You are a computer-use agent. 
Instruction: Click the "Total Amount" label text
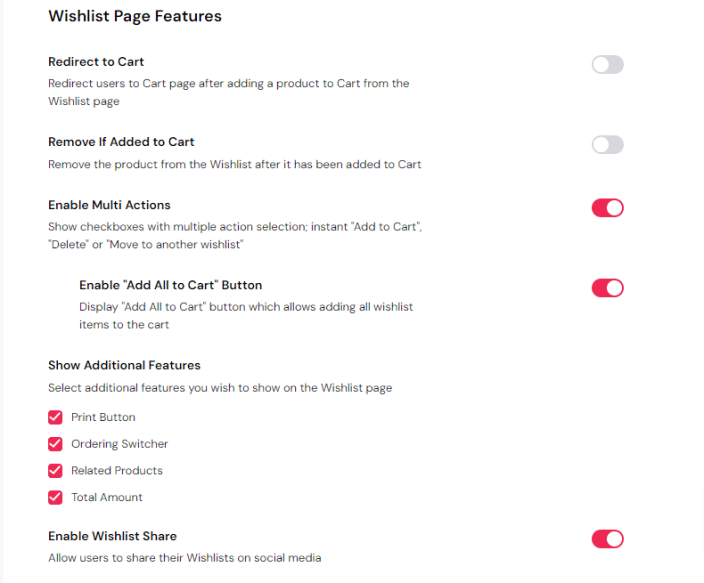106,497
